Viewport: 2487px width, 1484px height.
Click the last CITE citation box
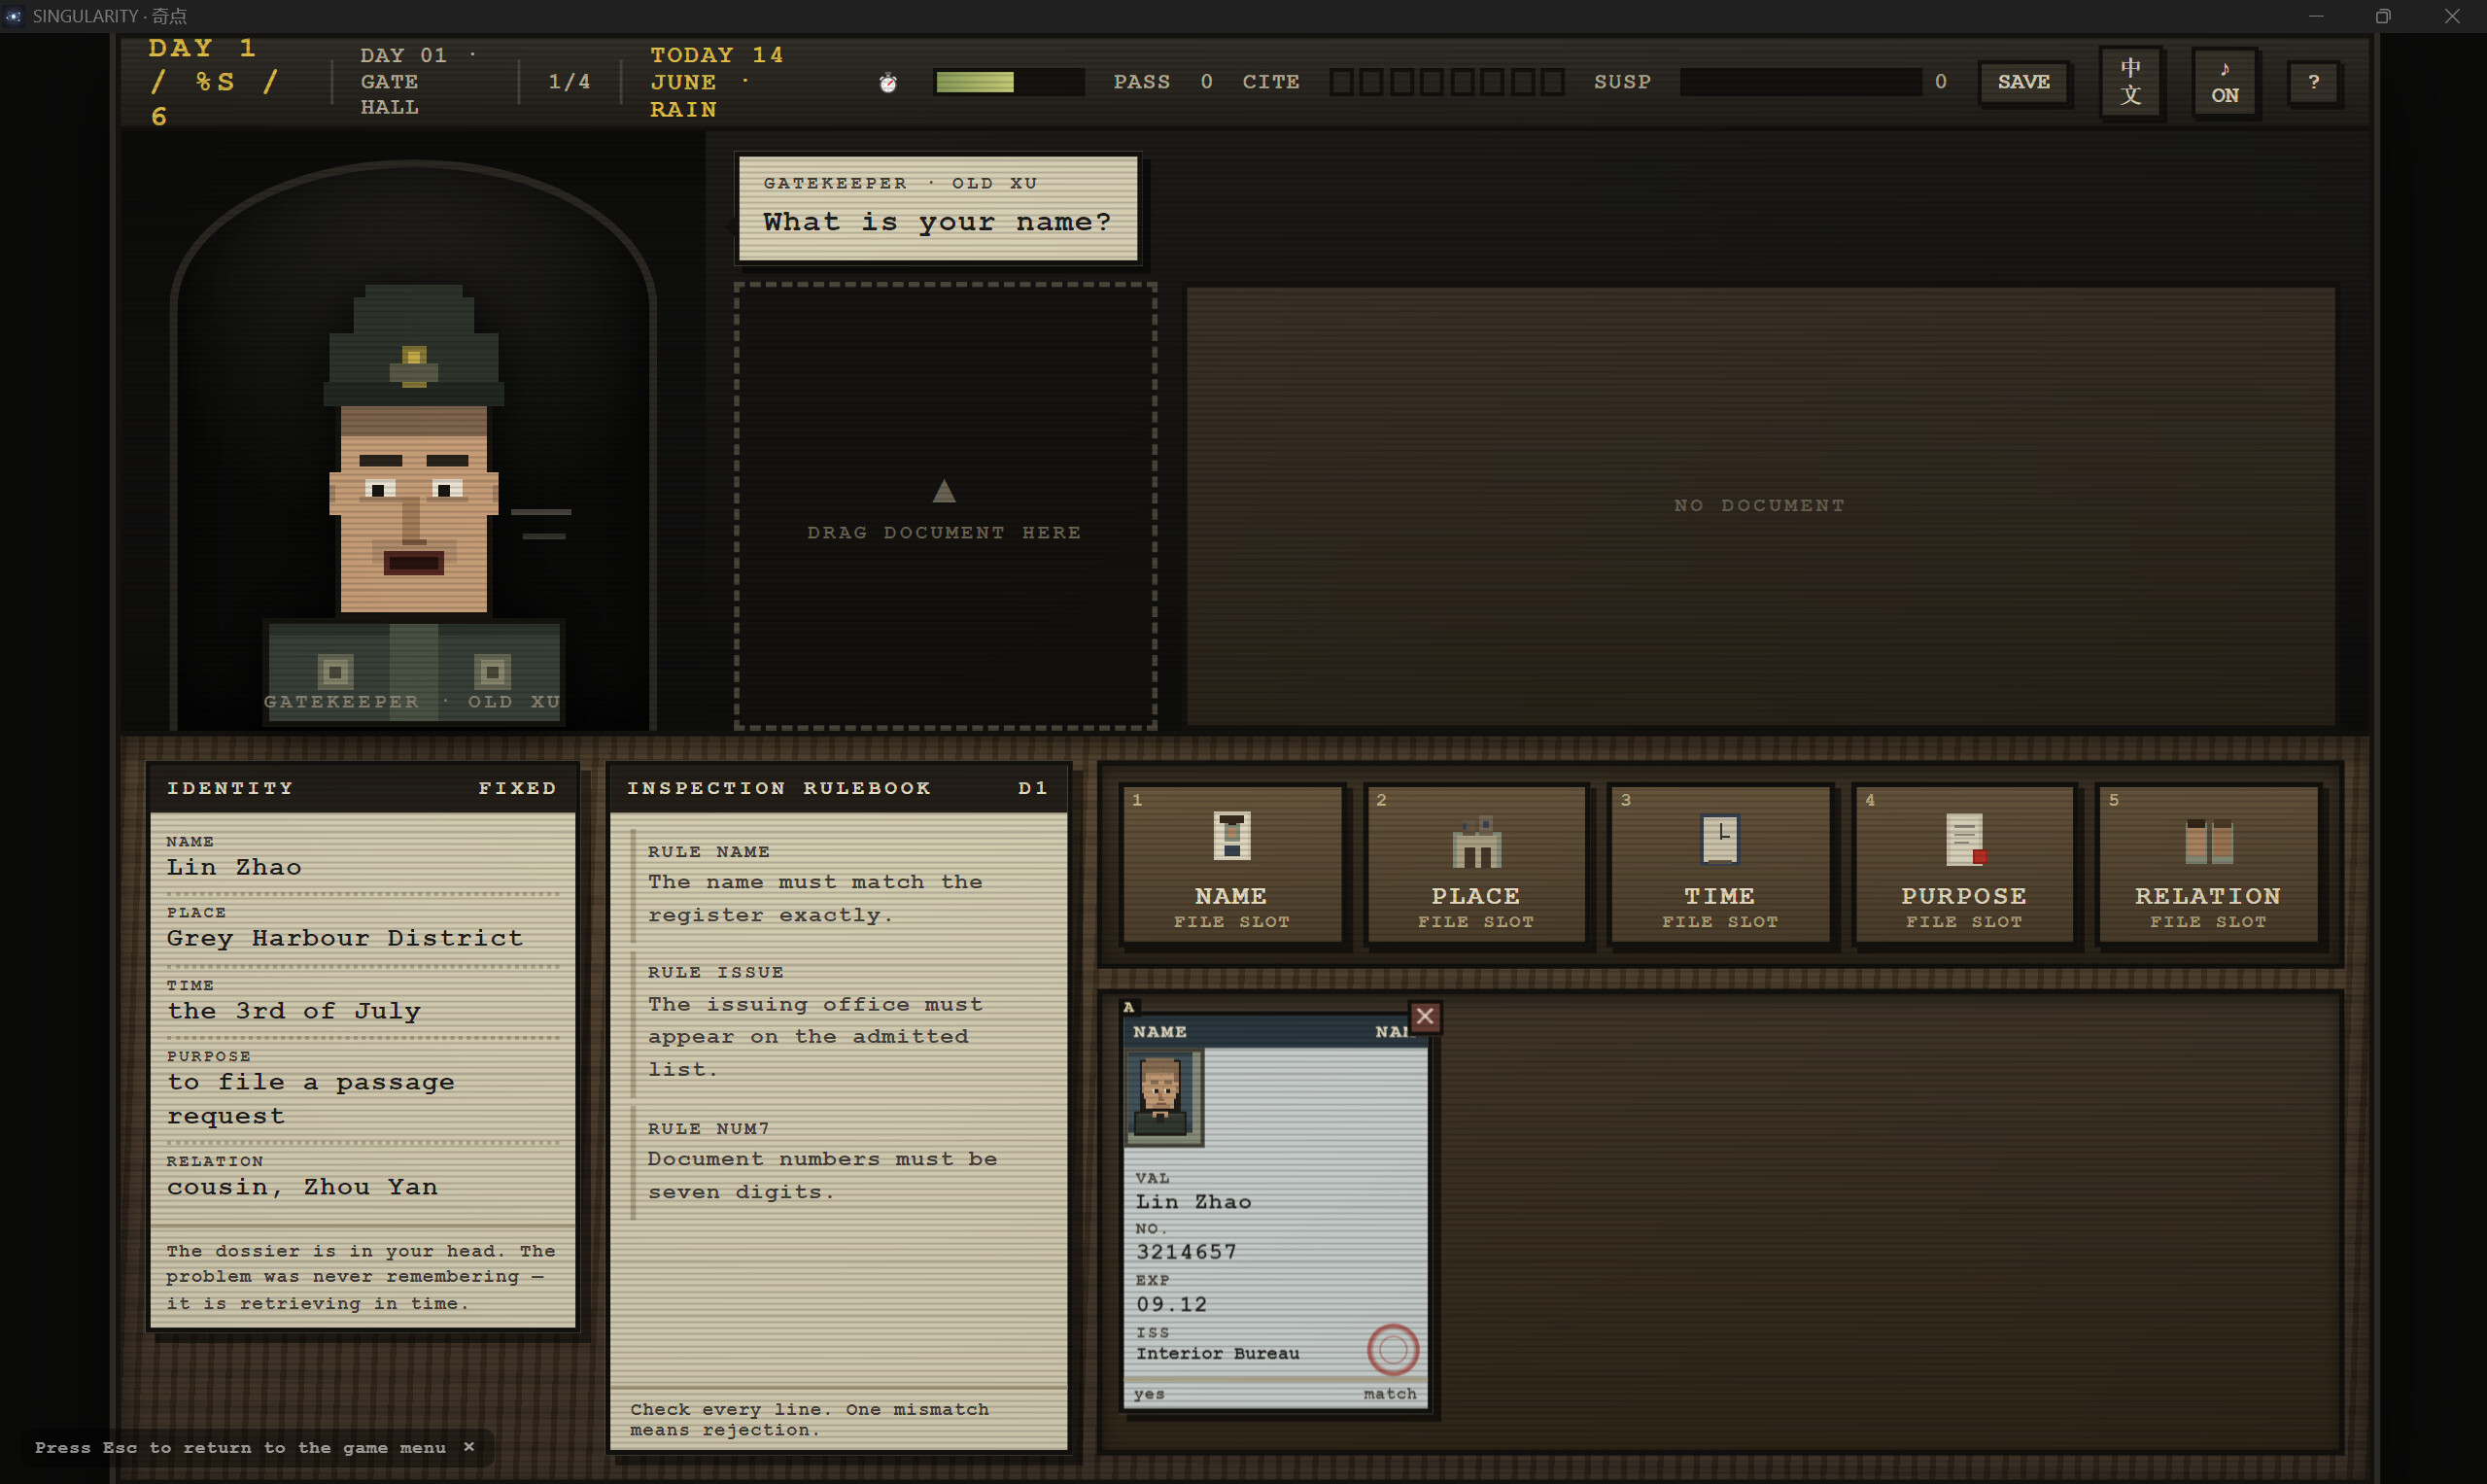pyautogui.click(x=1552, y=82)
